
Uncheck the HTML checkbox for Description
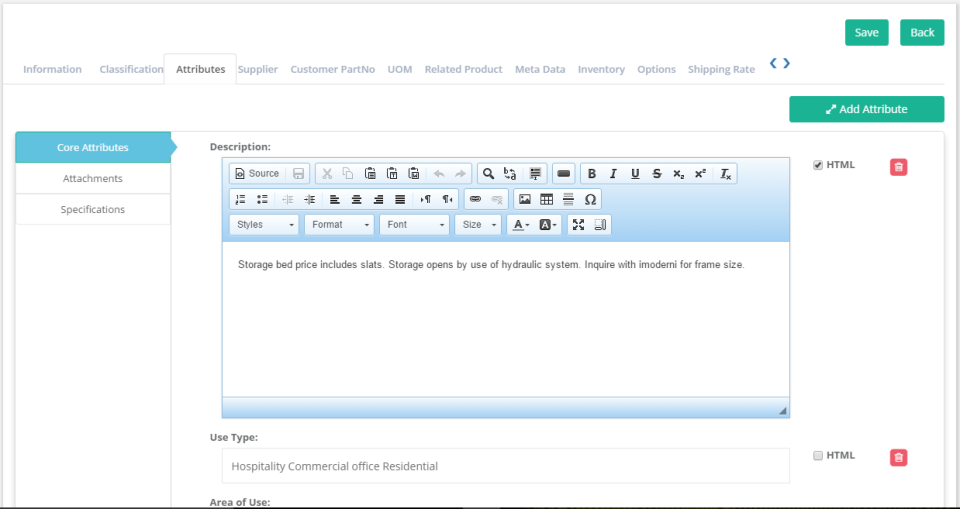point(818,165)
